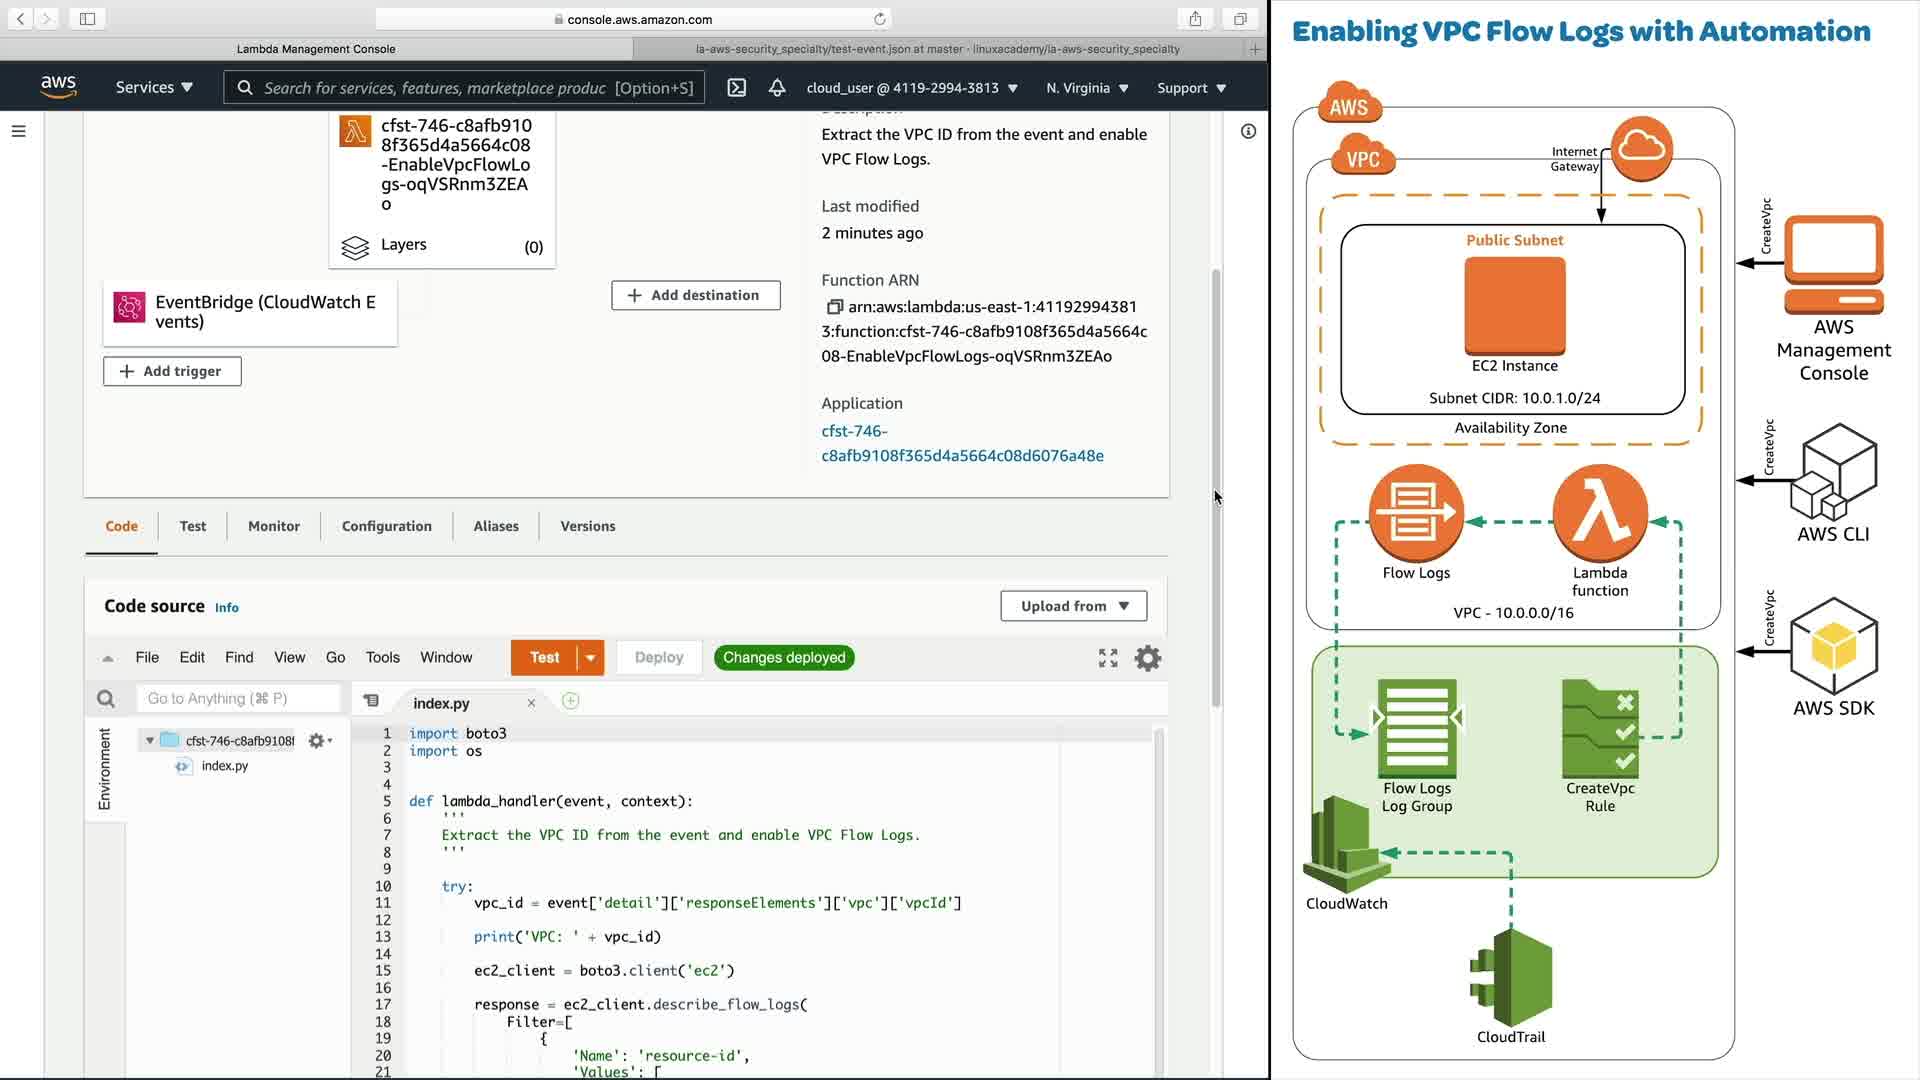Open the Tools menu in editor

click(382, 658)
